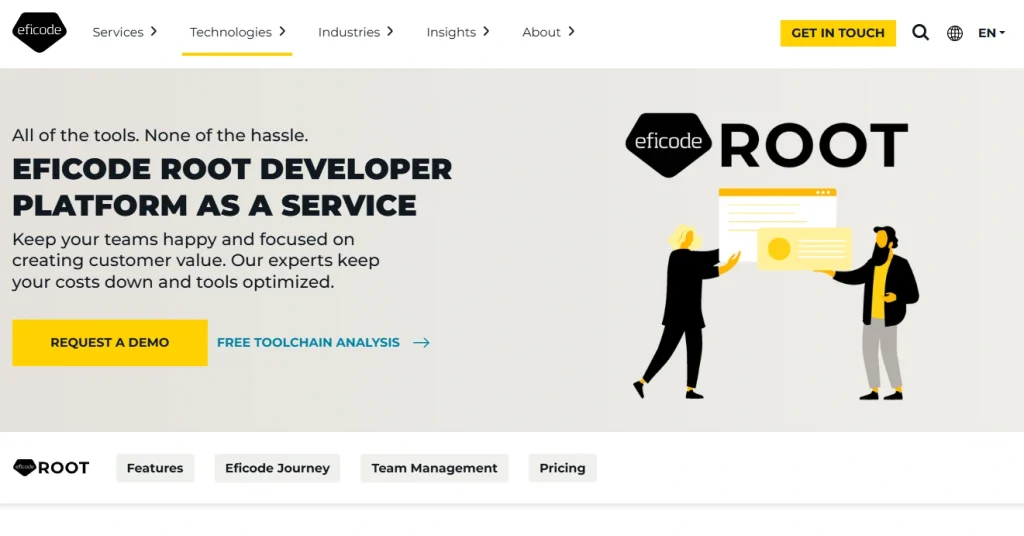Expand the About menu chevron

(571, 31)
